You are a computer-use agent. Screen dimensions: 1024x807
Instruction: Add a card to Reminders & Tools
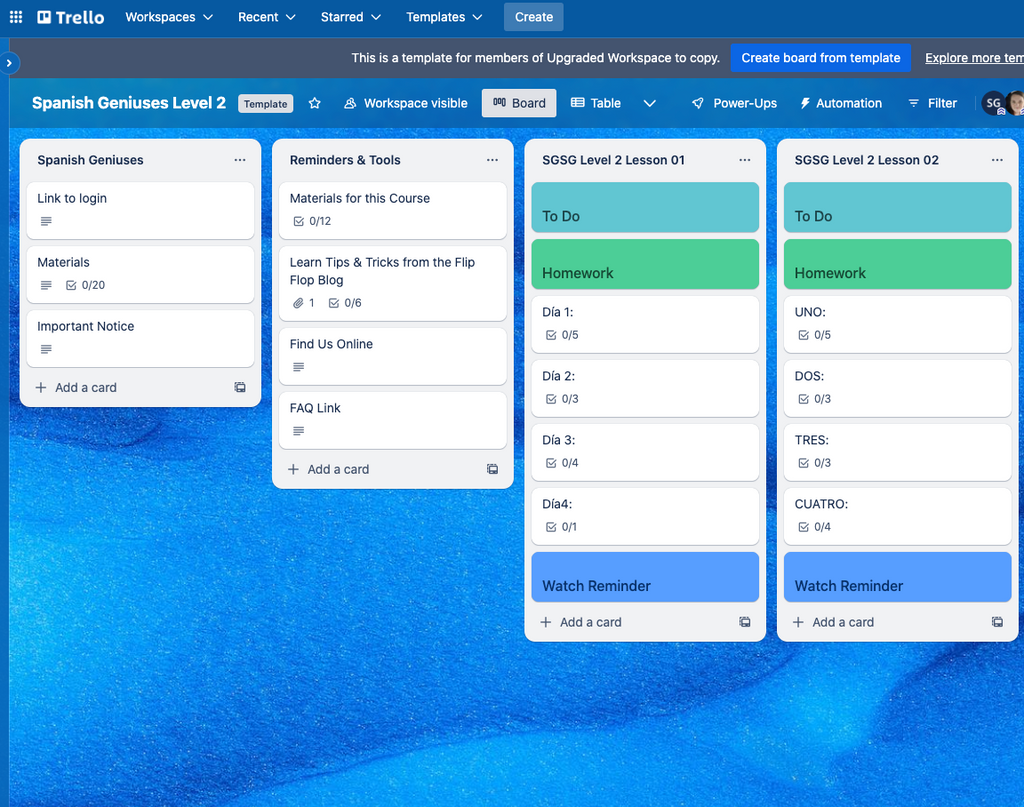329,469
